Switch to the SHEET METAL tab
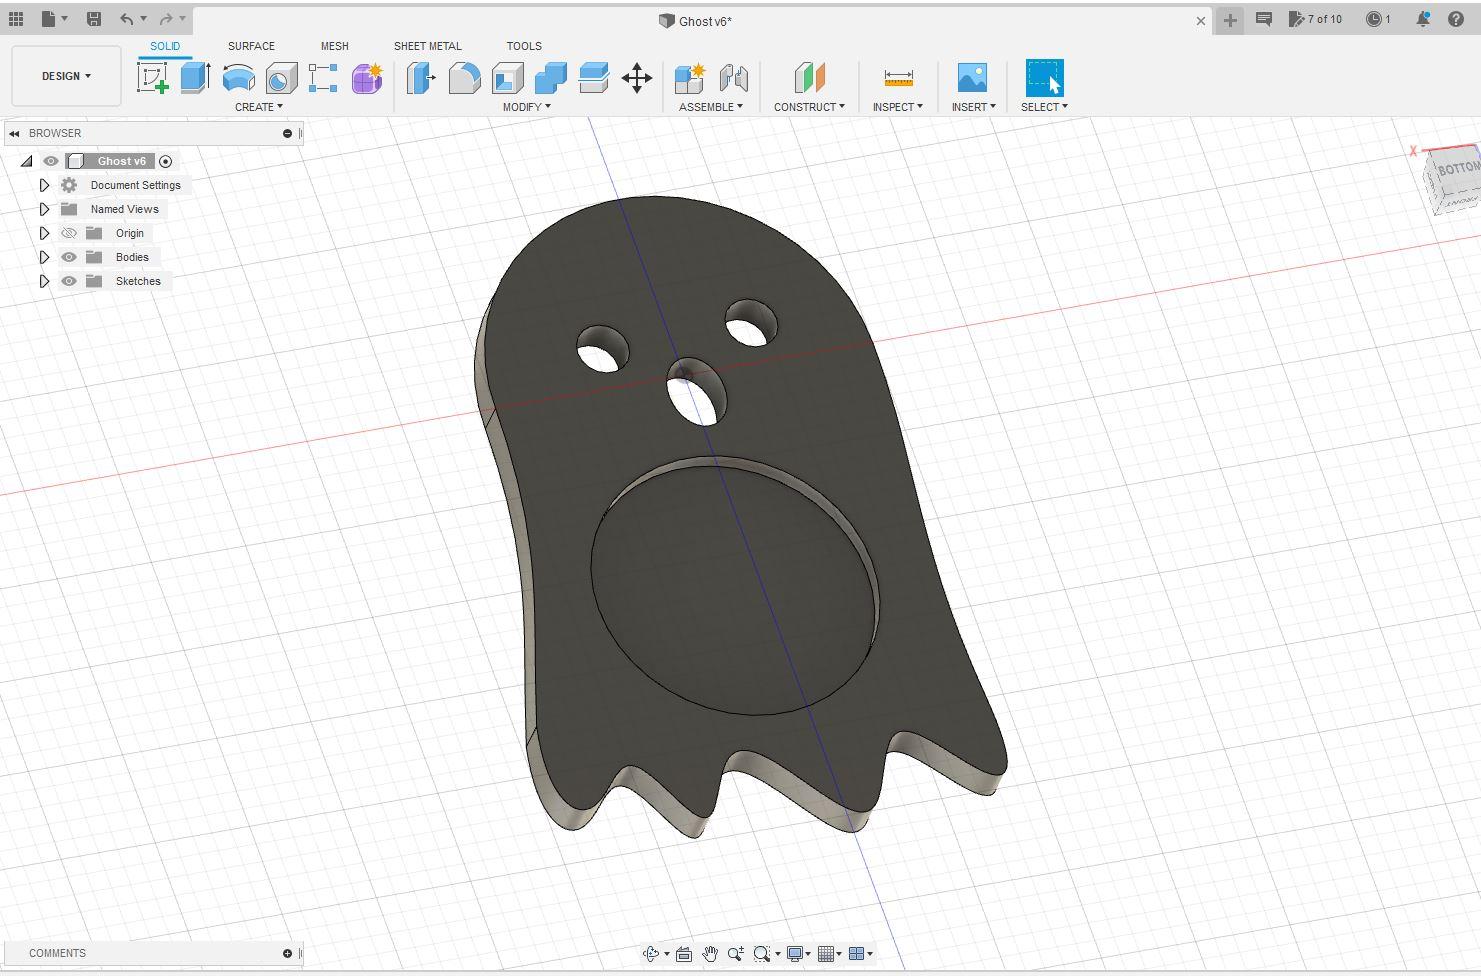1481x976 pixels. [427, 46]
